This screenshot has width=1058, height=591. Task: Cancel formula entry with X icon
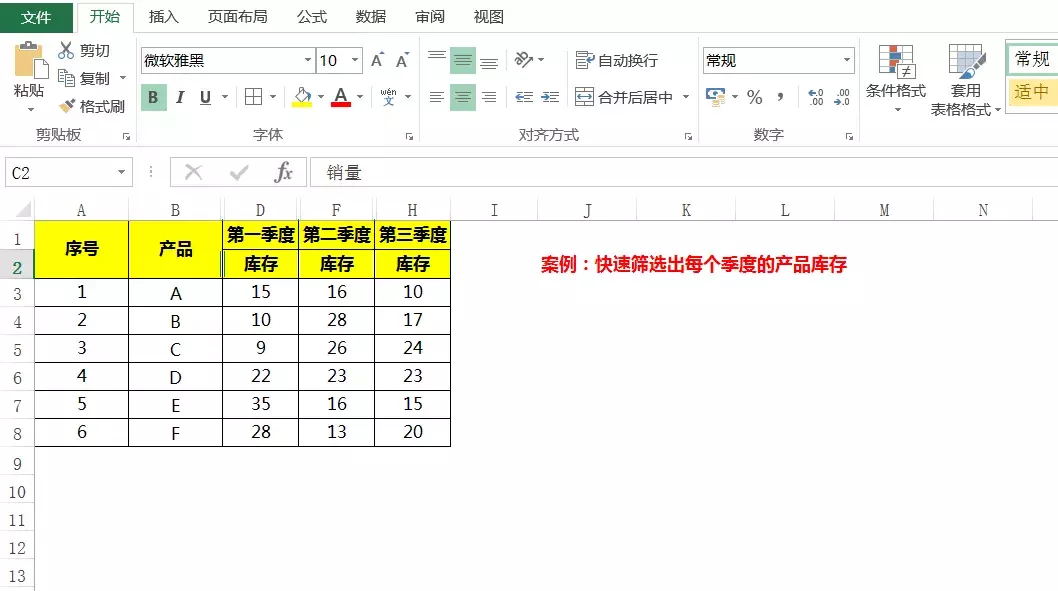(x=194, y=173)
